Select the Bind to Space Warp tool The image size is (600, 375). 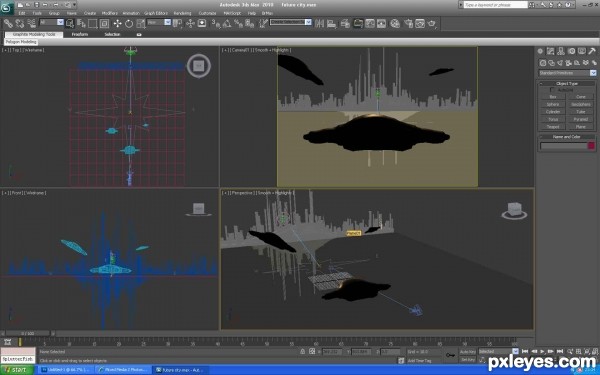(31, 24)
